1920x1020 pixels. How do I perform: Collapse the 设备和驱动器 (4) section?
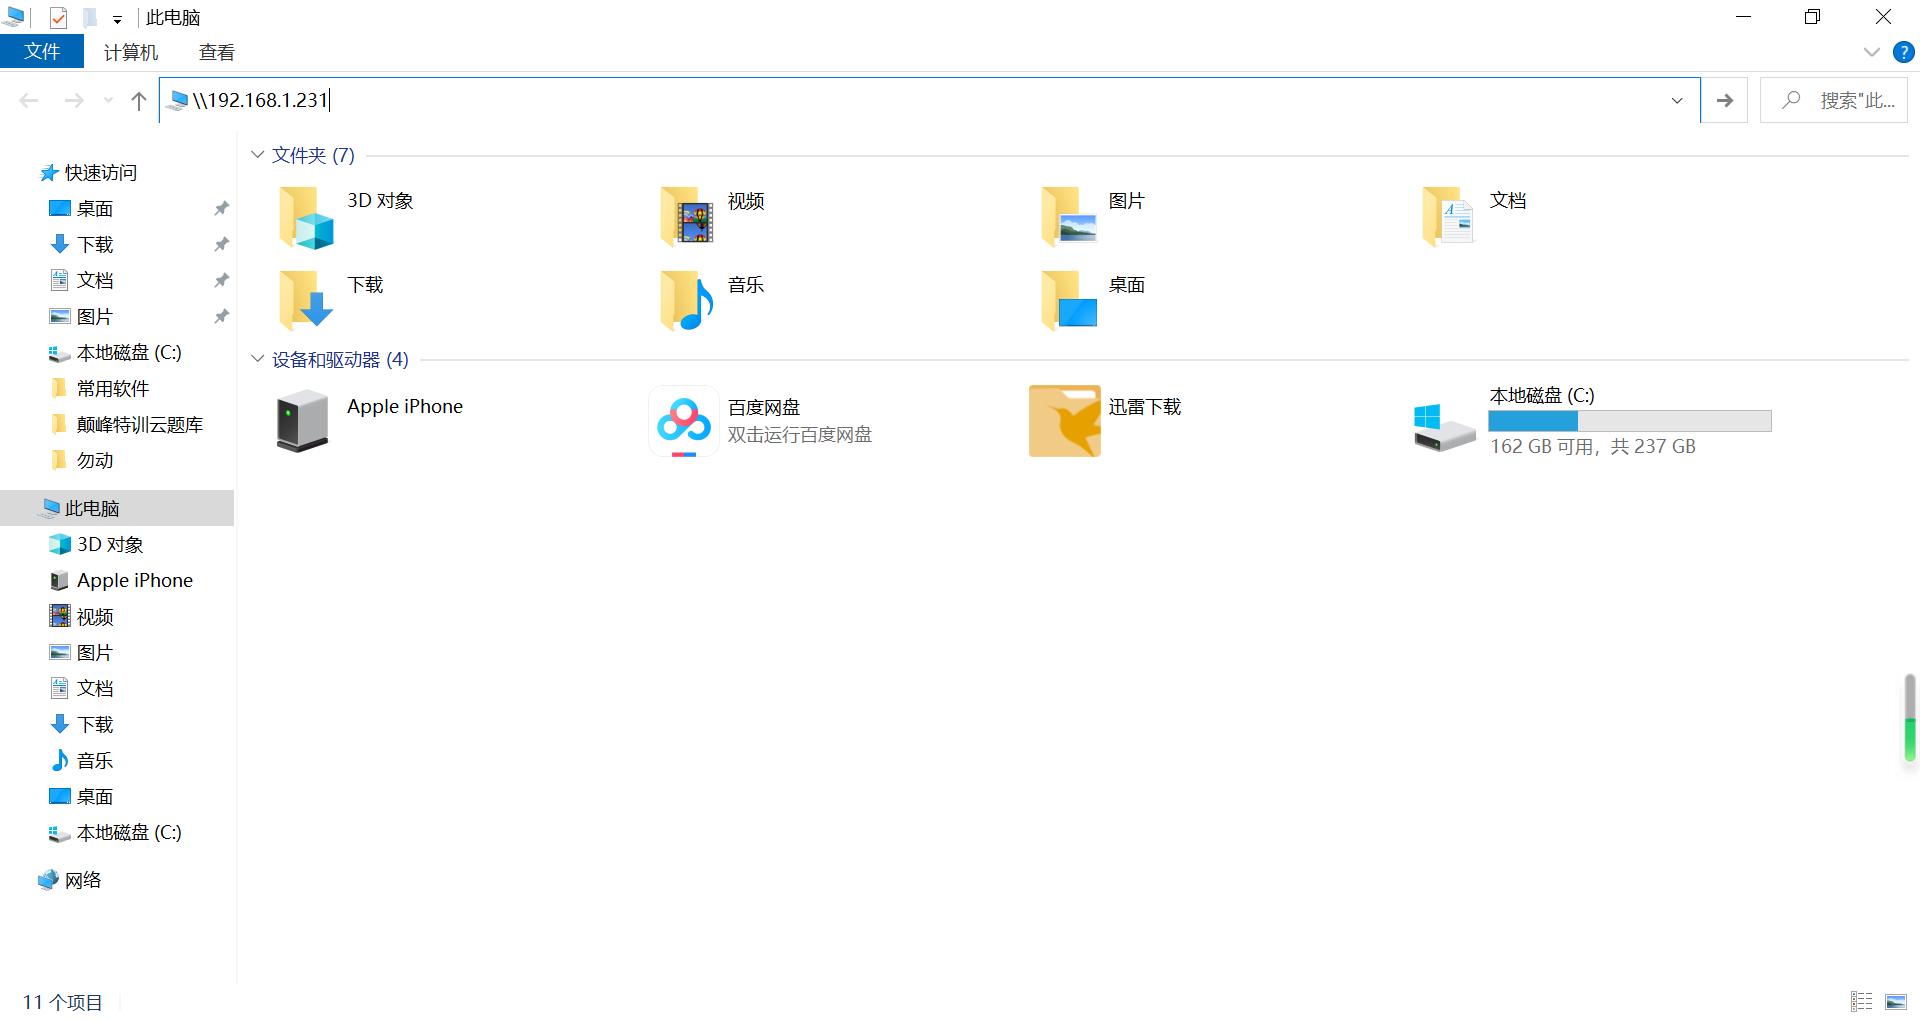pos(257,359)
